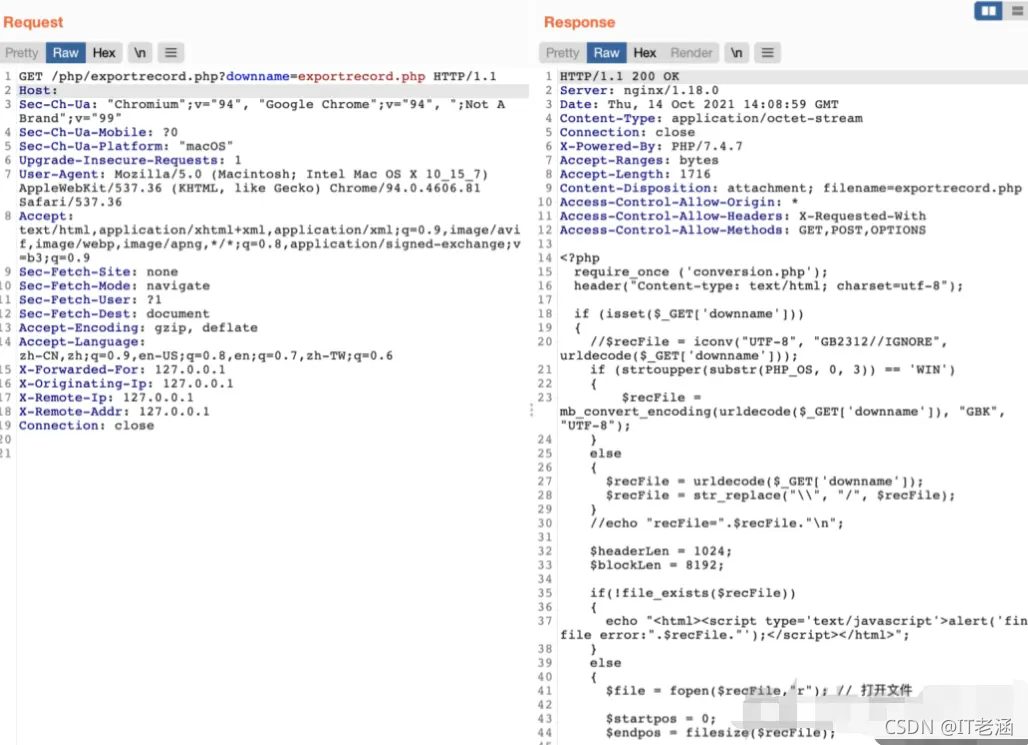Click the Content-Disposition attachment header
The width and height of the screenshot is (1028, 745).
pyautogui.click(x=791, y=188)
